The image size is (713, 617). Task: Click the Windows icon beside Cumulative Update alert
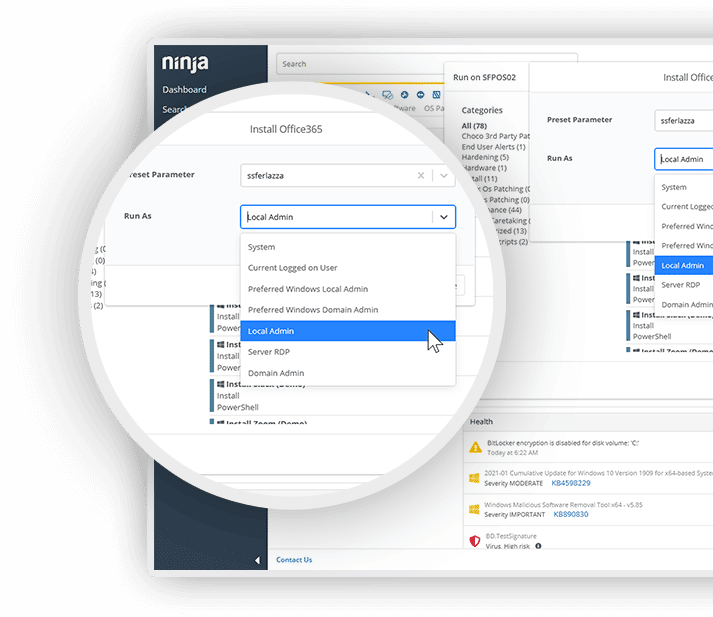pos(474,477)
